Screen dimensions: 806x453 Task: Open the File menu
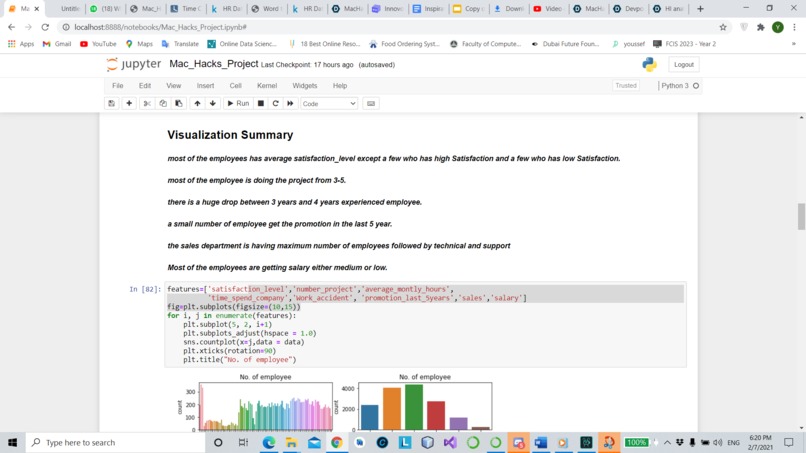pyautogui.click(x=118, y=86)
